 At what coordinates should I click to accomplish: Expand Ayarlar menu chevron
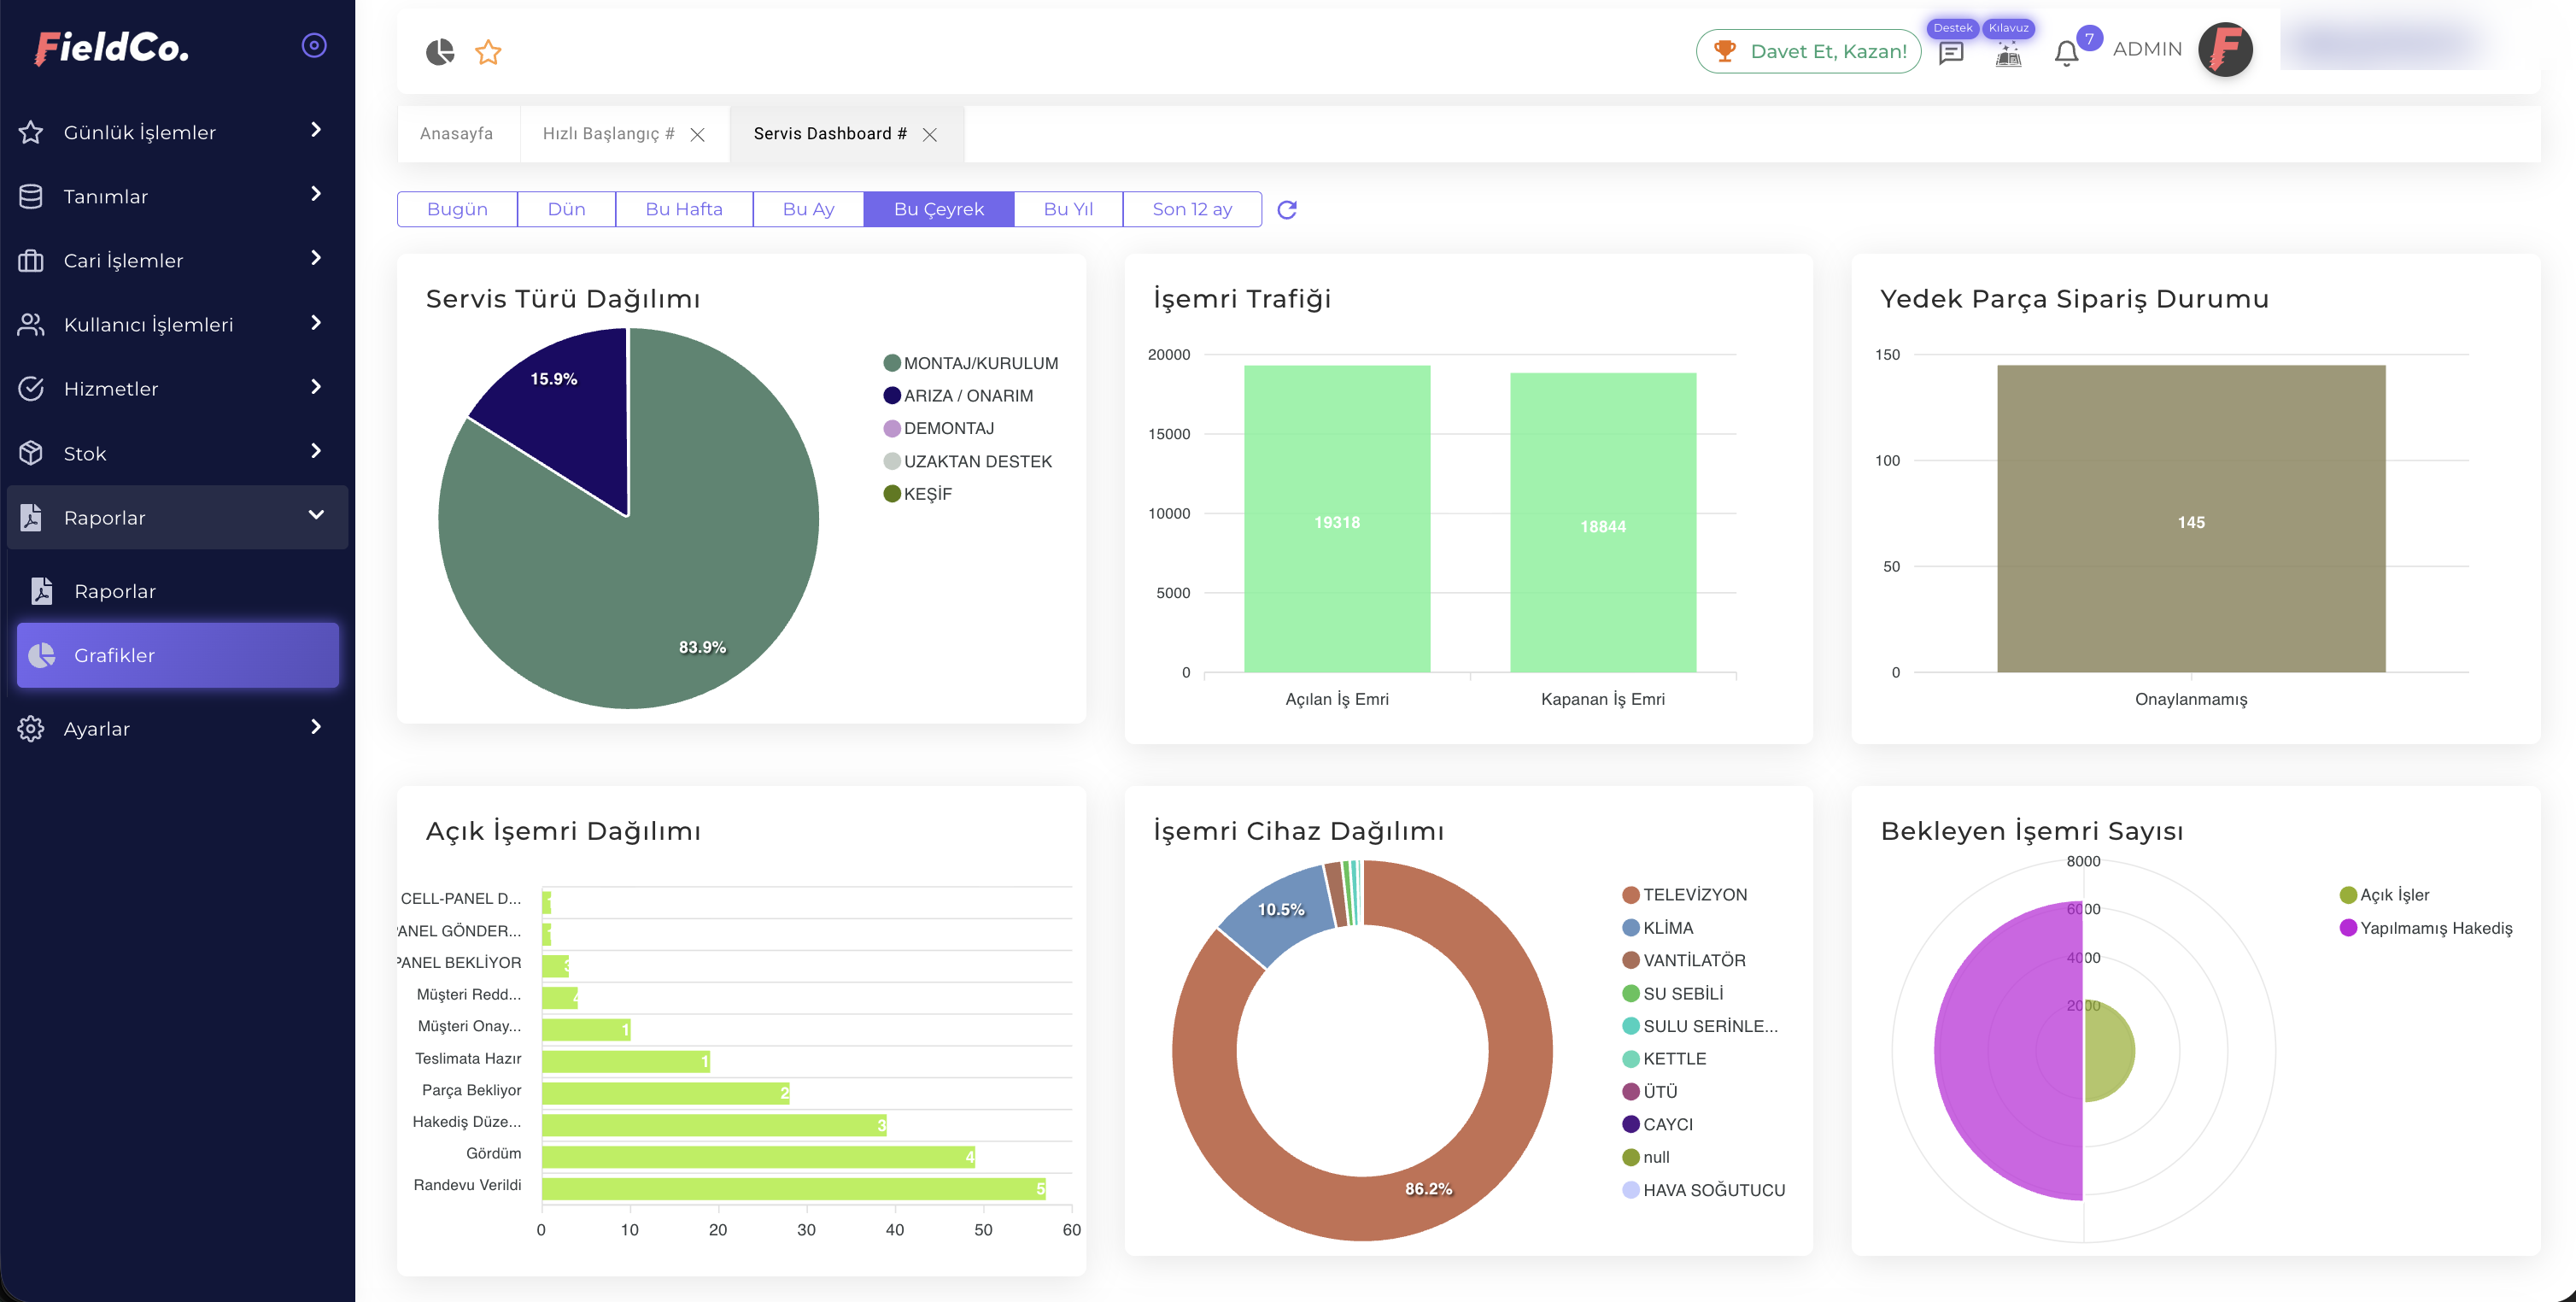[x=316, y=727]
